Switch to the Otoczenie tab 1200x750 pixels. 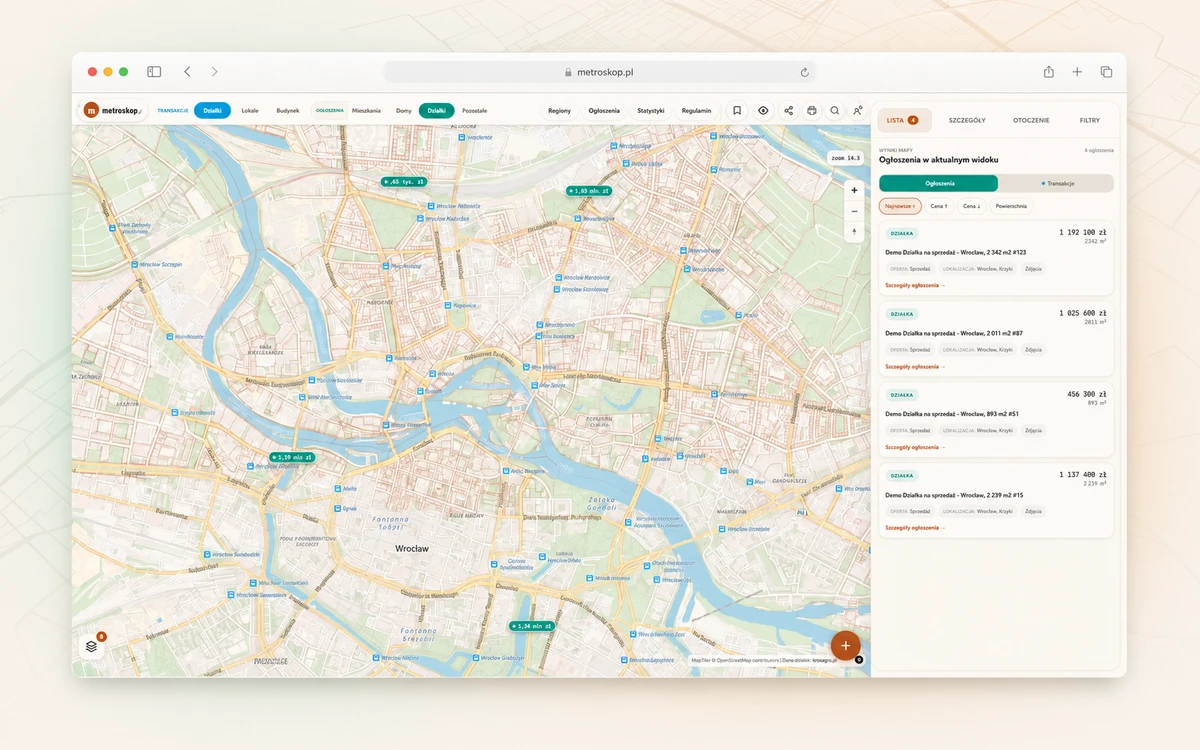(x=1031, y=120)
